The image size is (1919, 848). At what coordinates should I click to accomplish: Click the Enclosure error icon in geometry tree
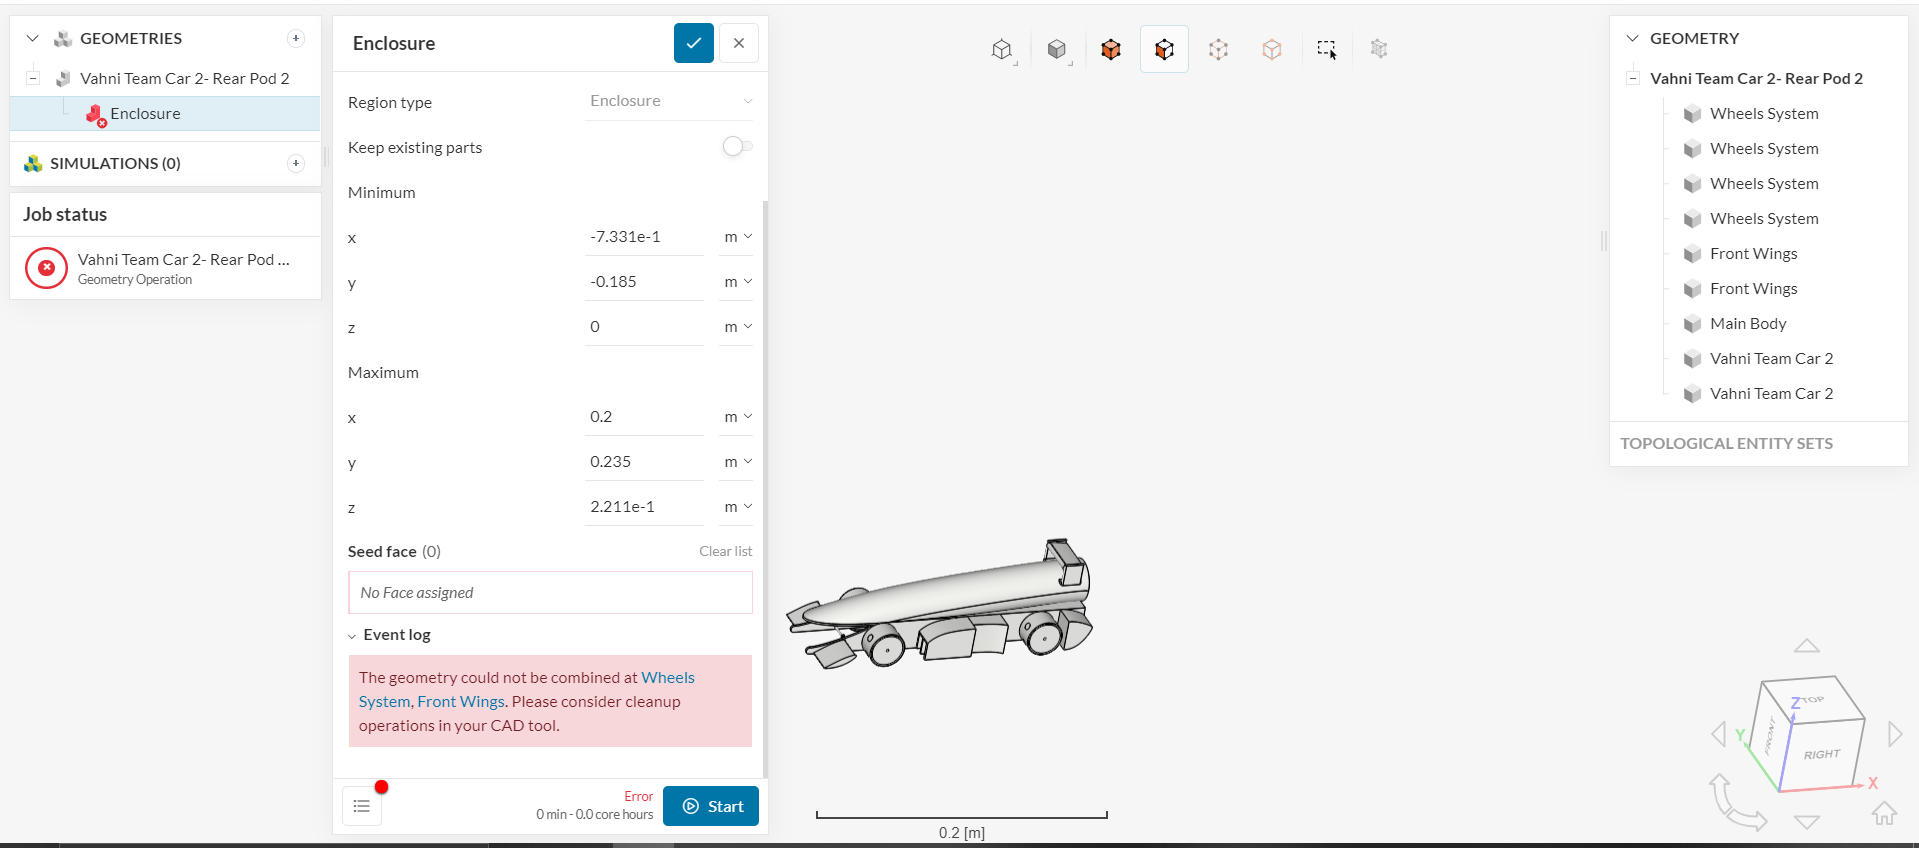(96, 115)
